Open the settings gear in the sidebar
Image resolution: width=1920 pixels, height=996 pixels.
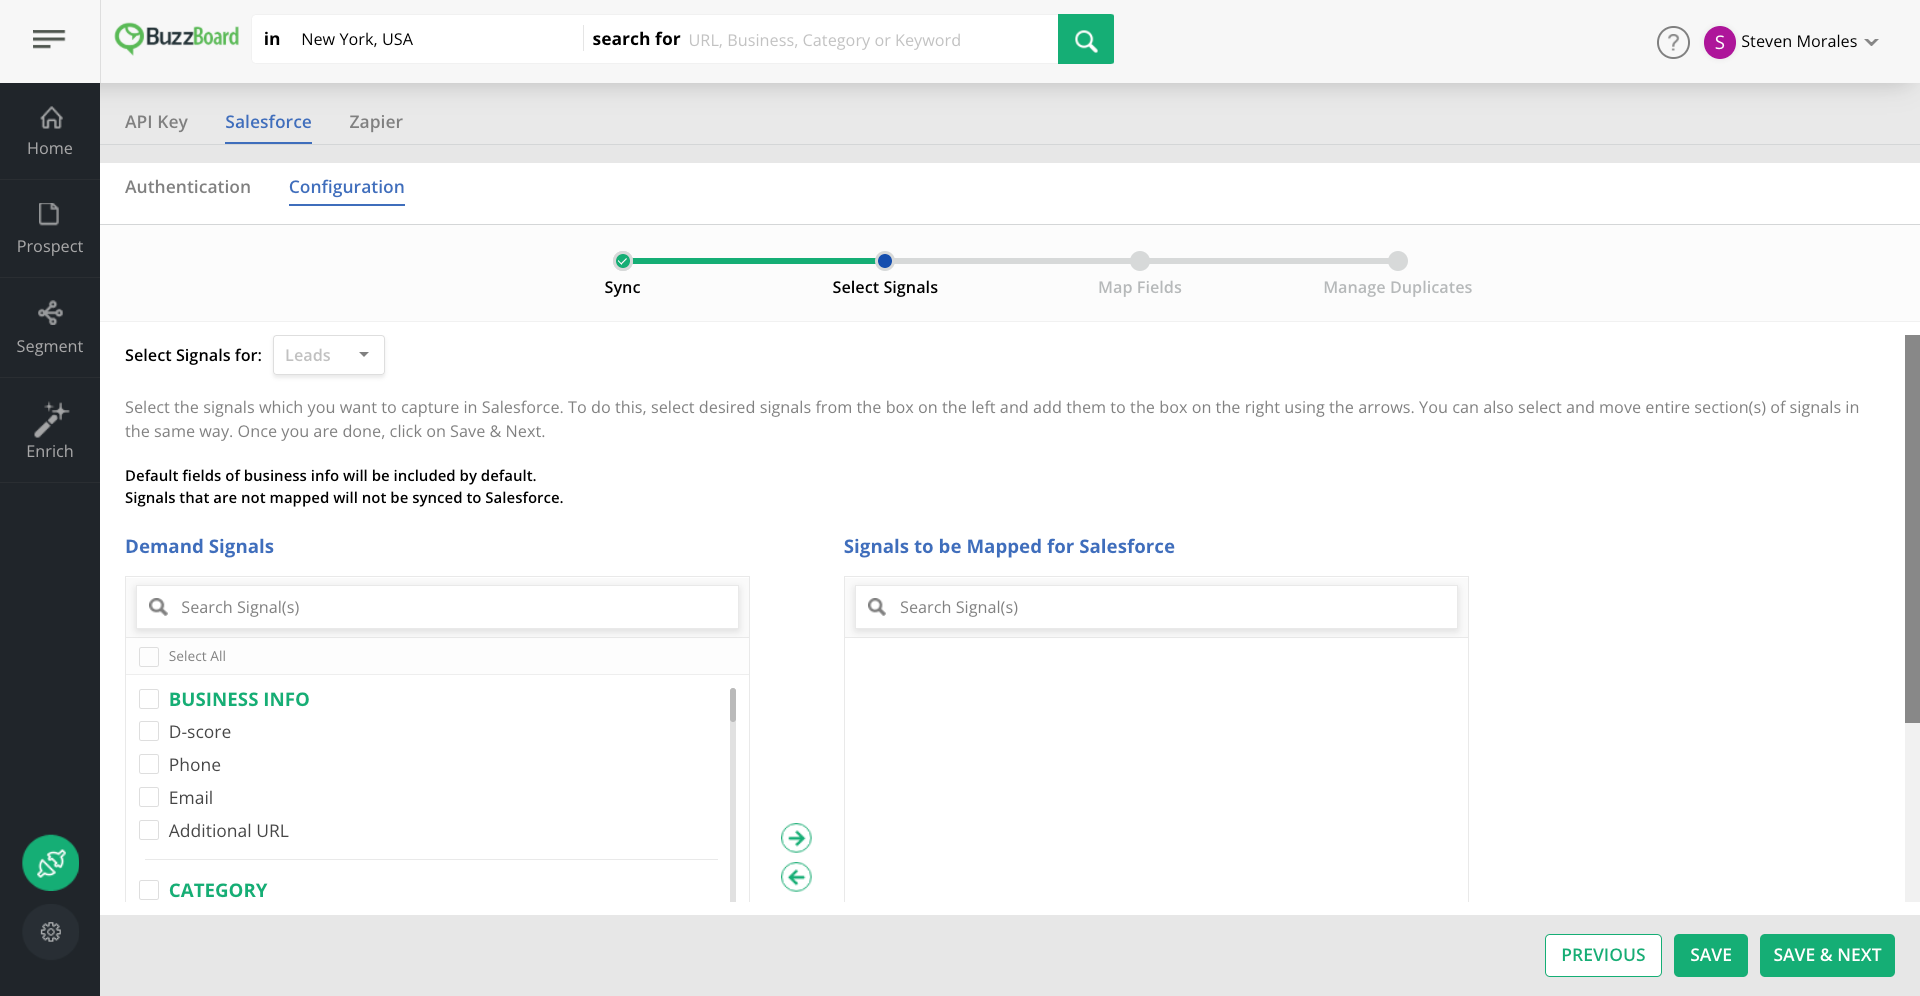point(51,932)
